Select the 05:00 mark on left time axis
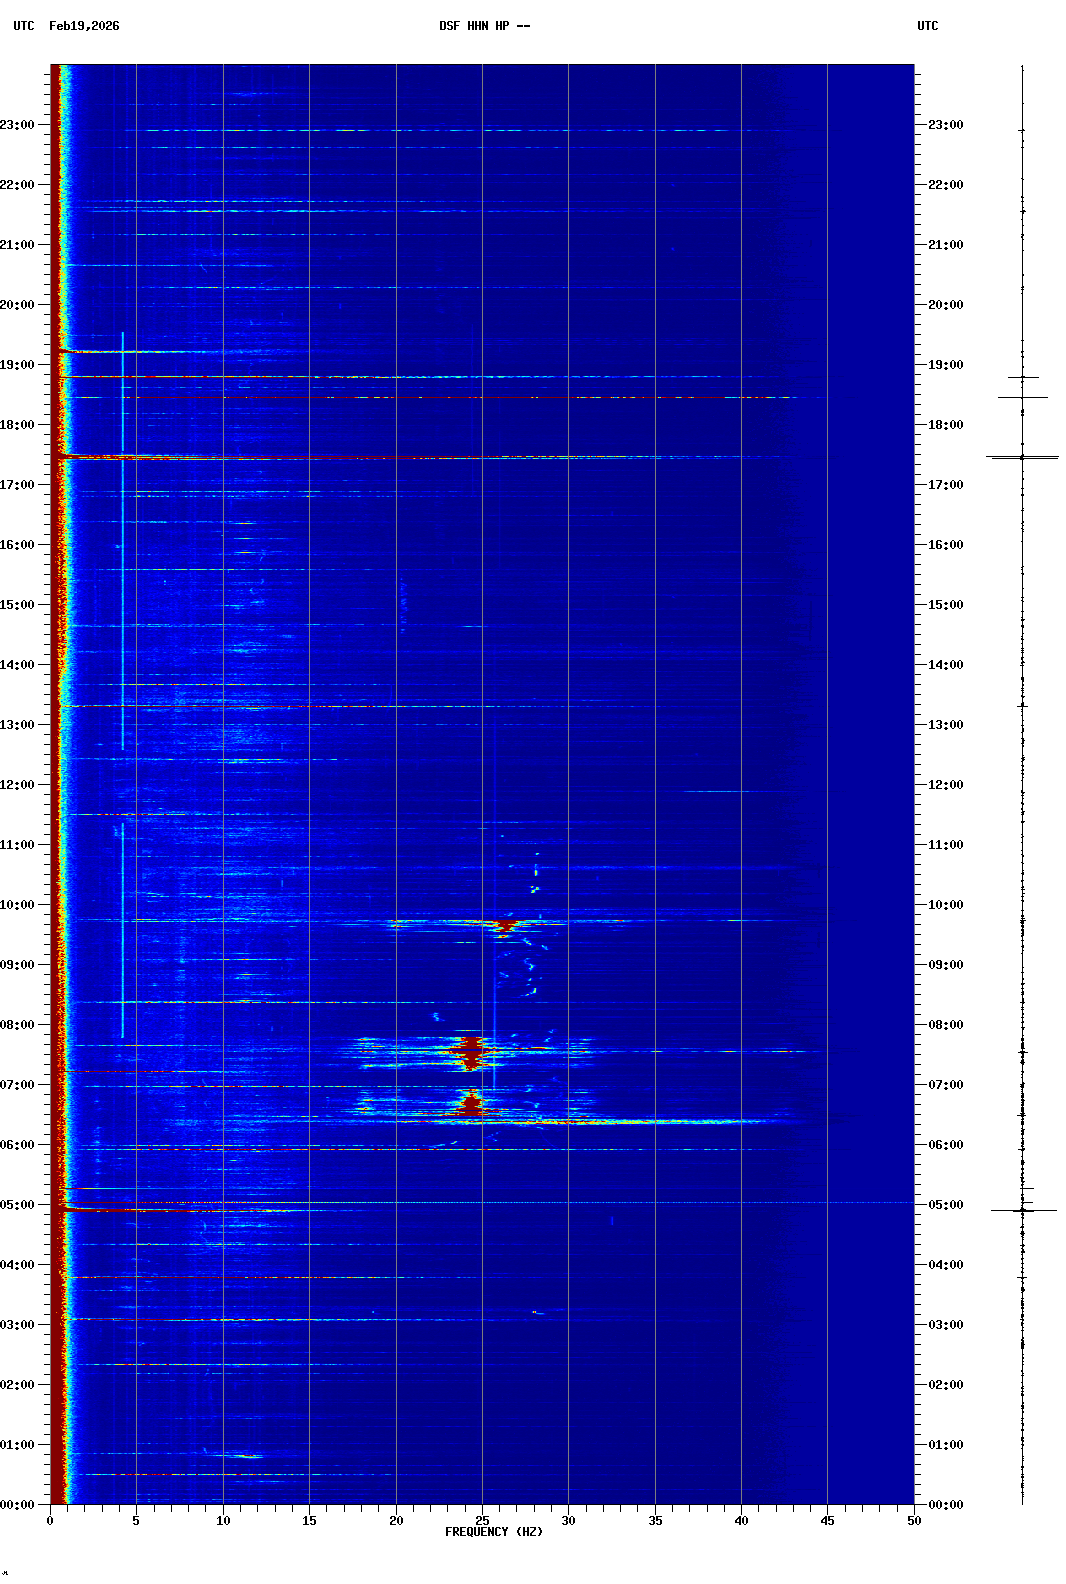Image resolution: width=1066 pixels, height=1584 pixels. 18,1205
